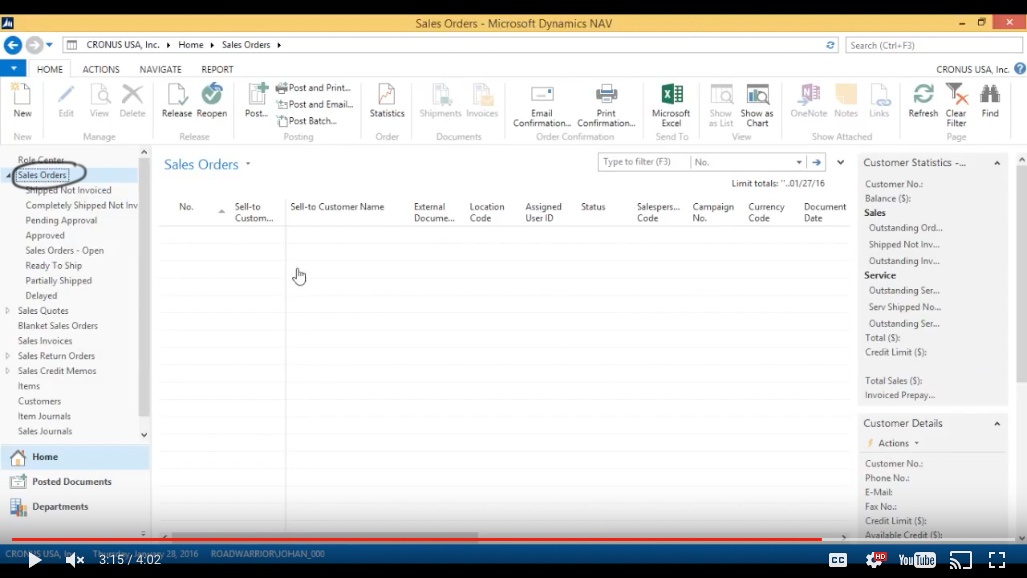Image resolution: width=1027 pixels, height=578 pixels.
Task: Enter fullscreen video mode
Action: [997, 560]
